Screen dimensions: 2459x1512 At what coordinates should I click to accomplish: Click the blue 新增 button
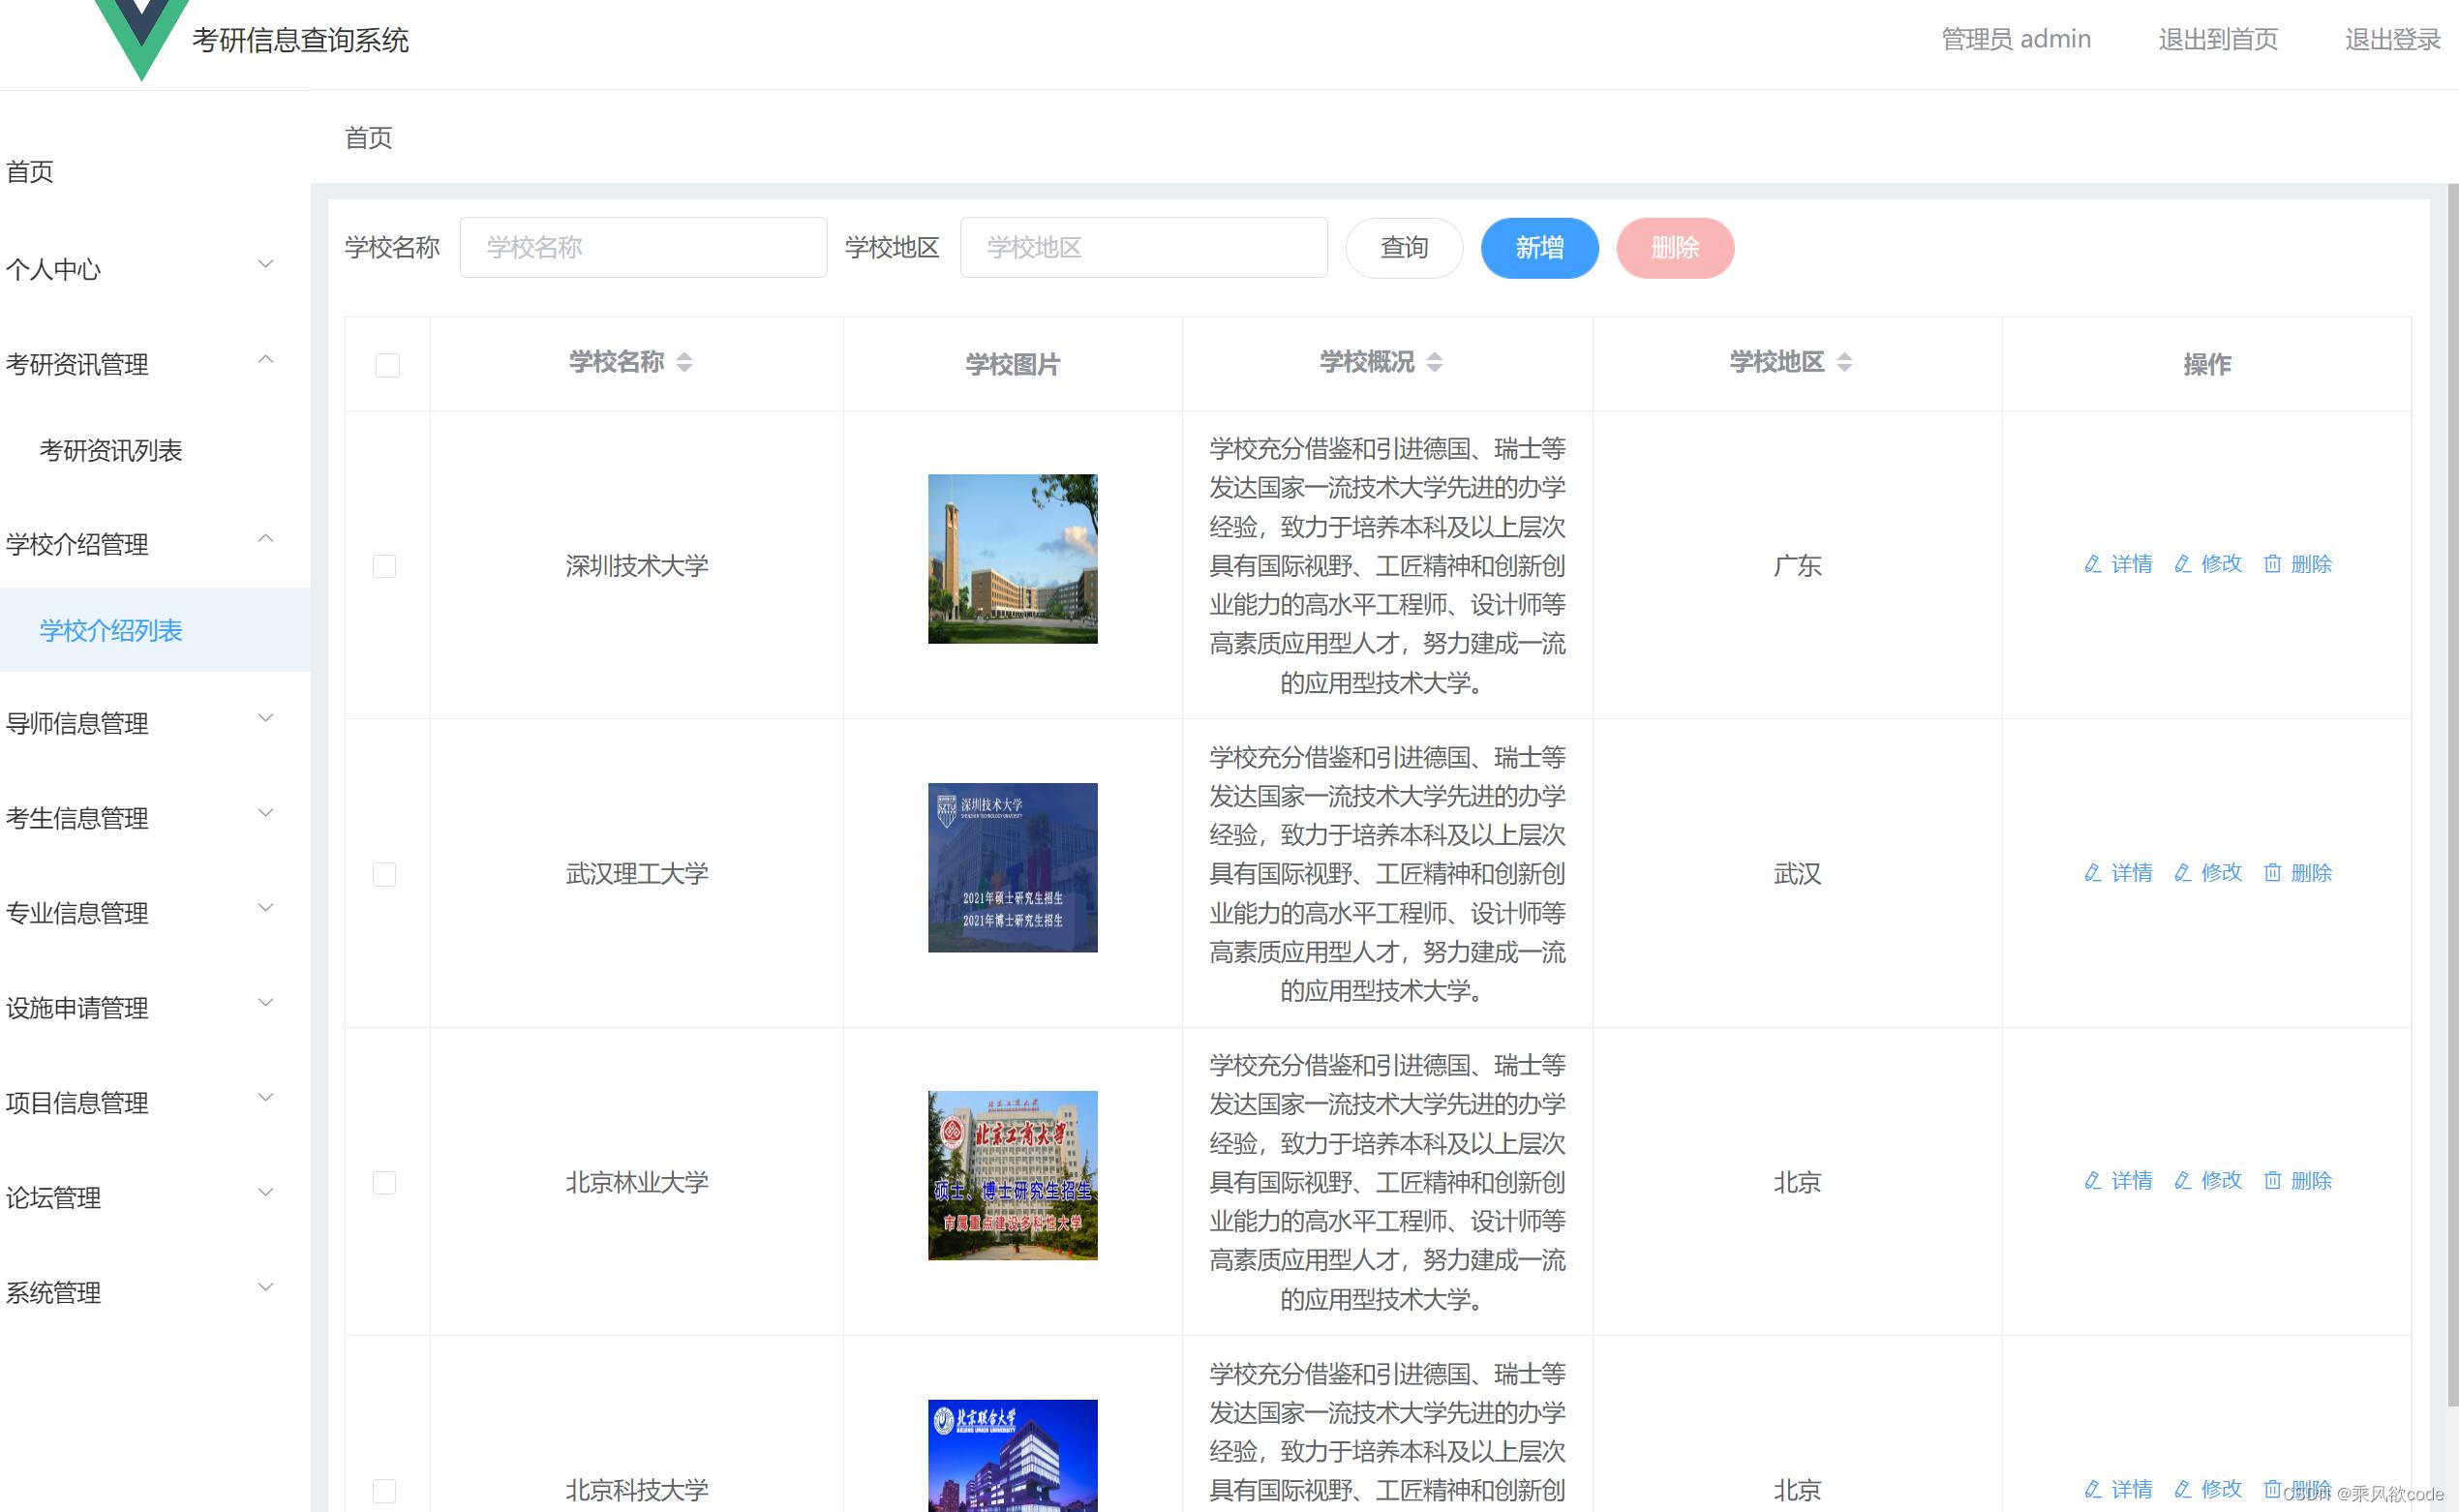(x=1539, y=247)
